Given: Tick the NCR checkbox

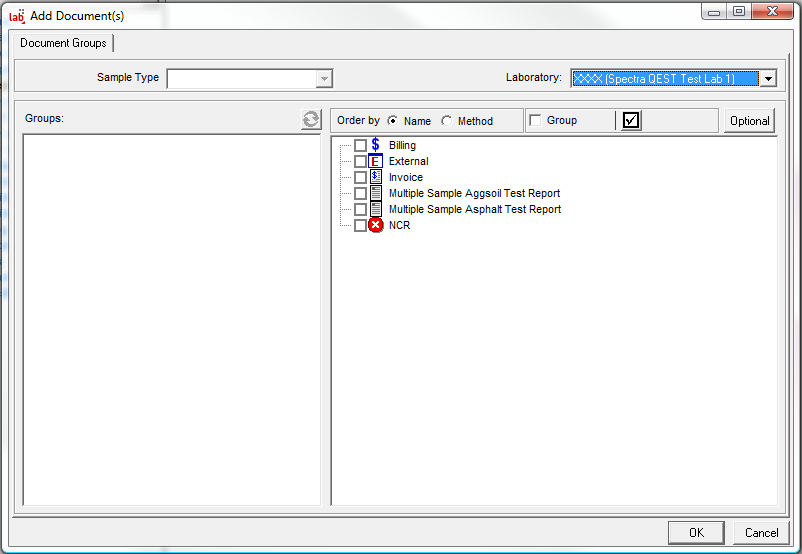Looking at the screenshot, I should [x=360, y=226].
